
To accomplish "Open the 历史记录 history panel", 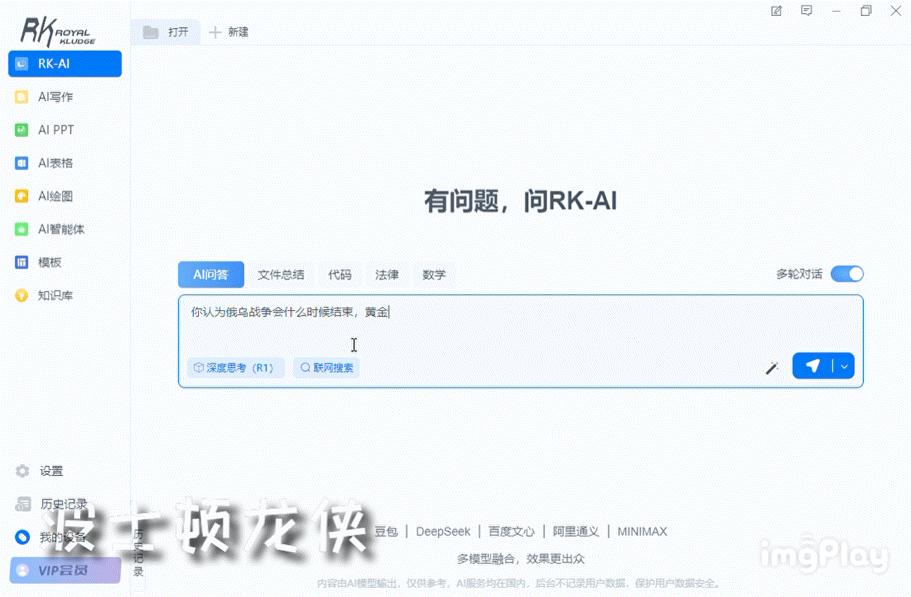I will [60, 503].
